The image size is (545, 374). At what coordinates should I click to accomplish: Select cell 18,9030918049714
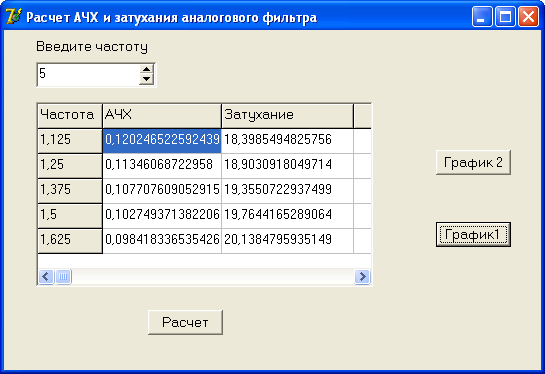click(x=287, y=166)
